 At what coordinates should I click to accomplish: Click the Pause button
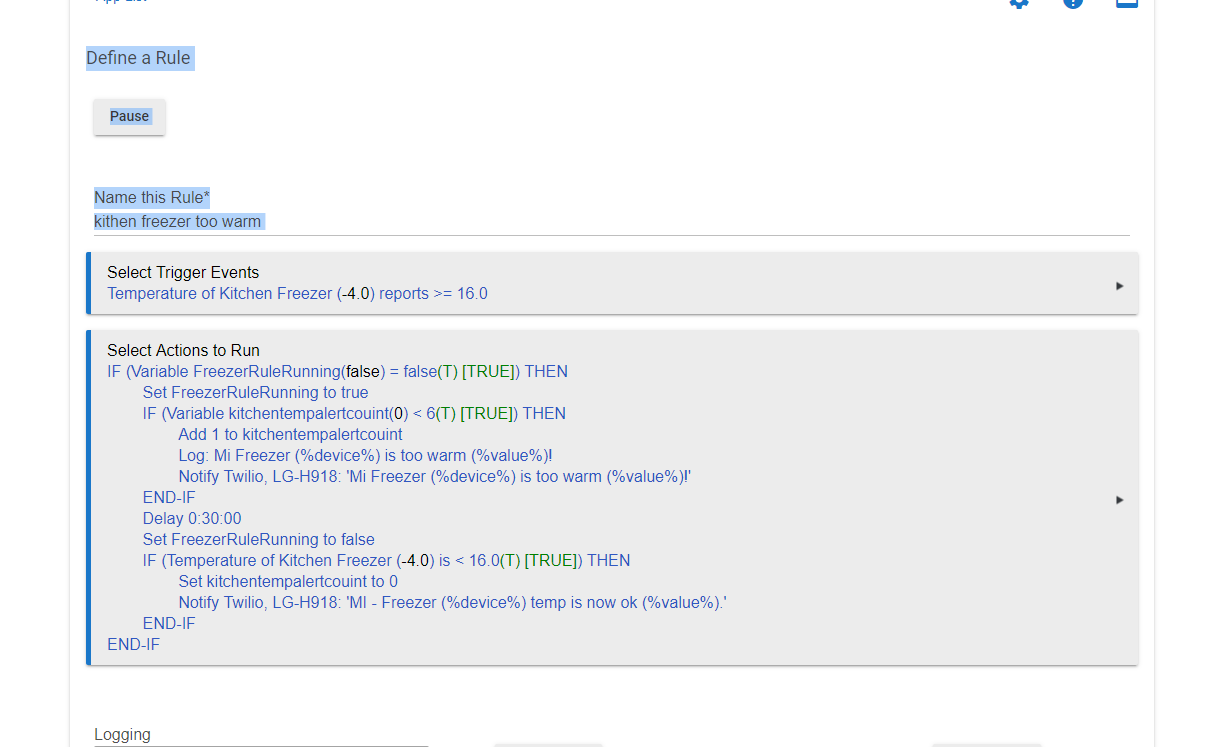point(129,116)
